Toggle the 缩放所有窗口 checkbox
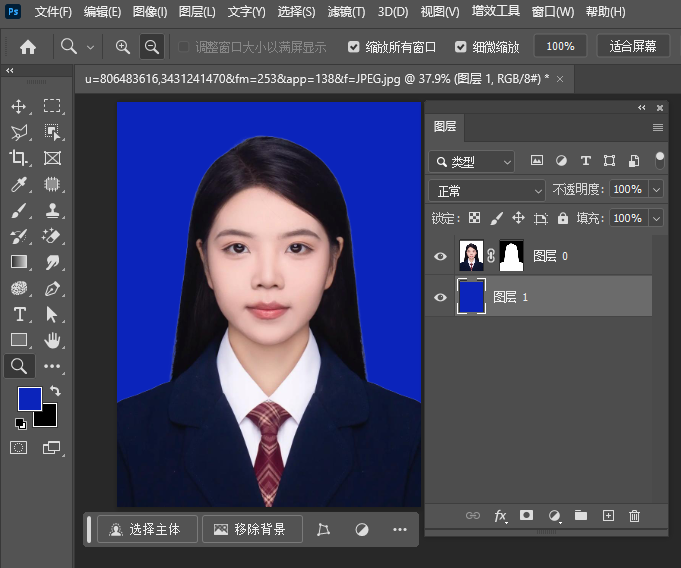 pyautogui.click(x=354, y=47)
